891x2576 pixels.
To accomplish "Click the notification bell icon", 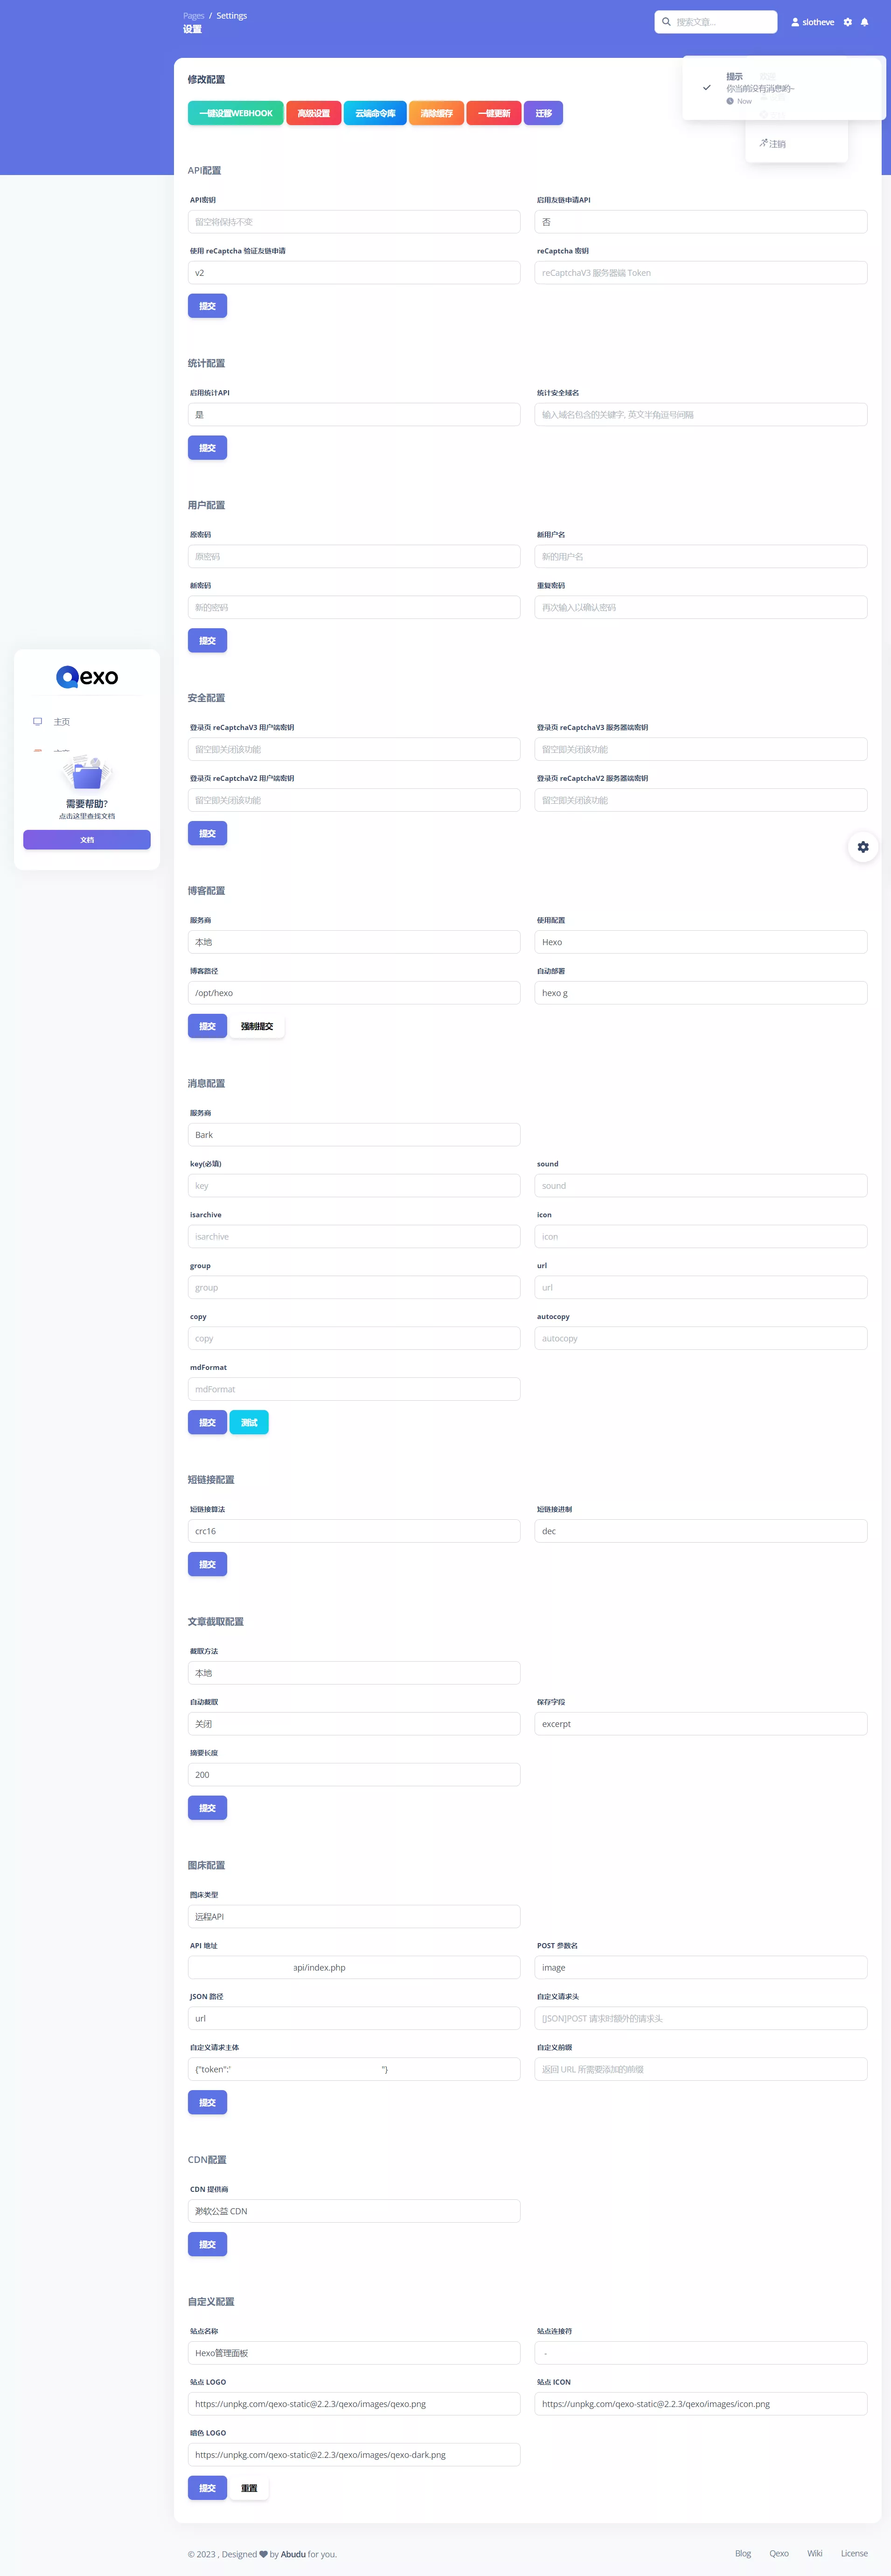I will (x=865, y=22).
